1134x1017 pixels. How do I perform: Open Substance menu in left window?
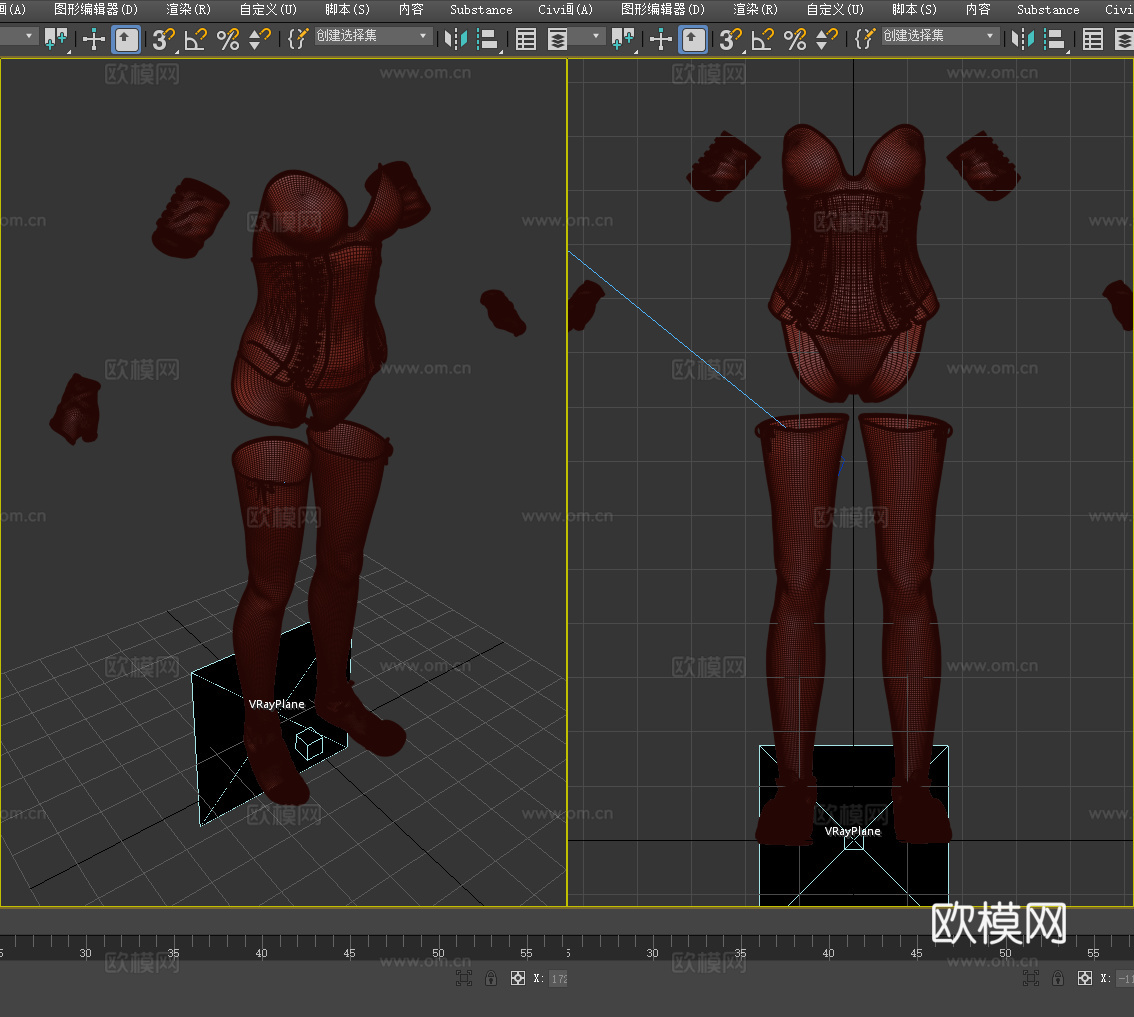tap(481, 9)
